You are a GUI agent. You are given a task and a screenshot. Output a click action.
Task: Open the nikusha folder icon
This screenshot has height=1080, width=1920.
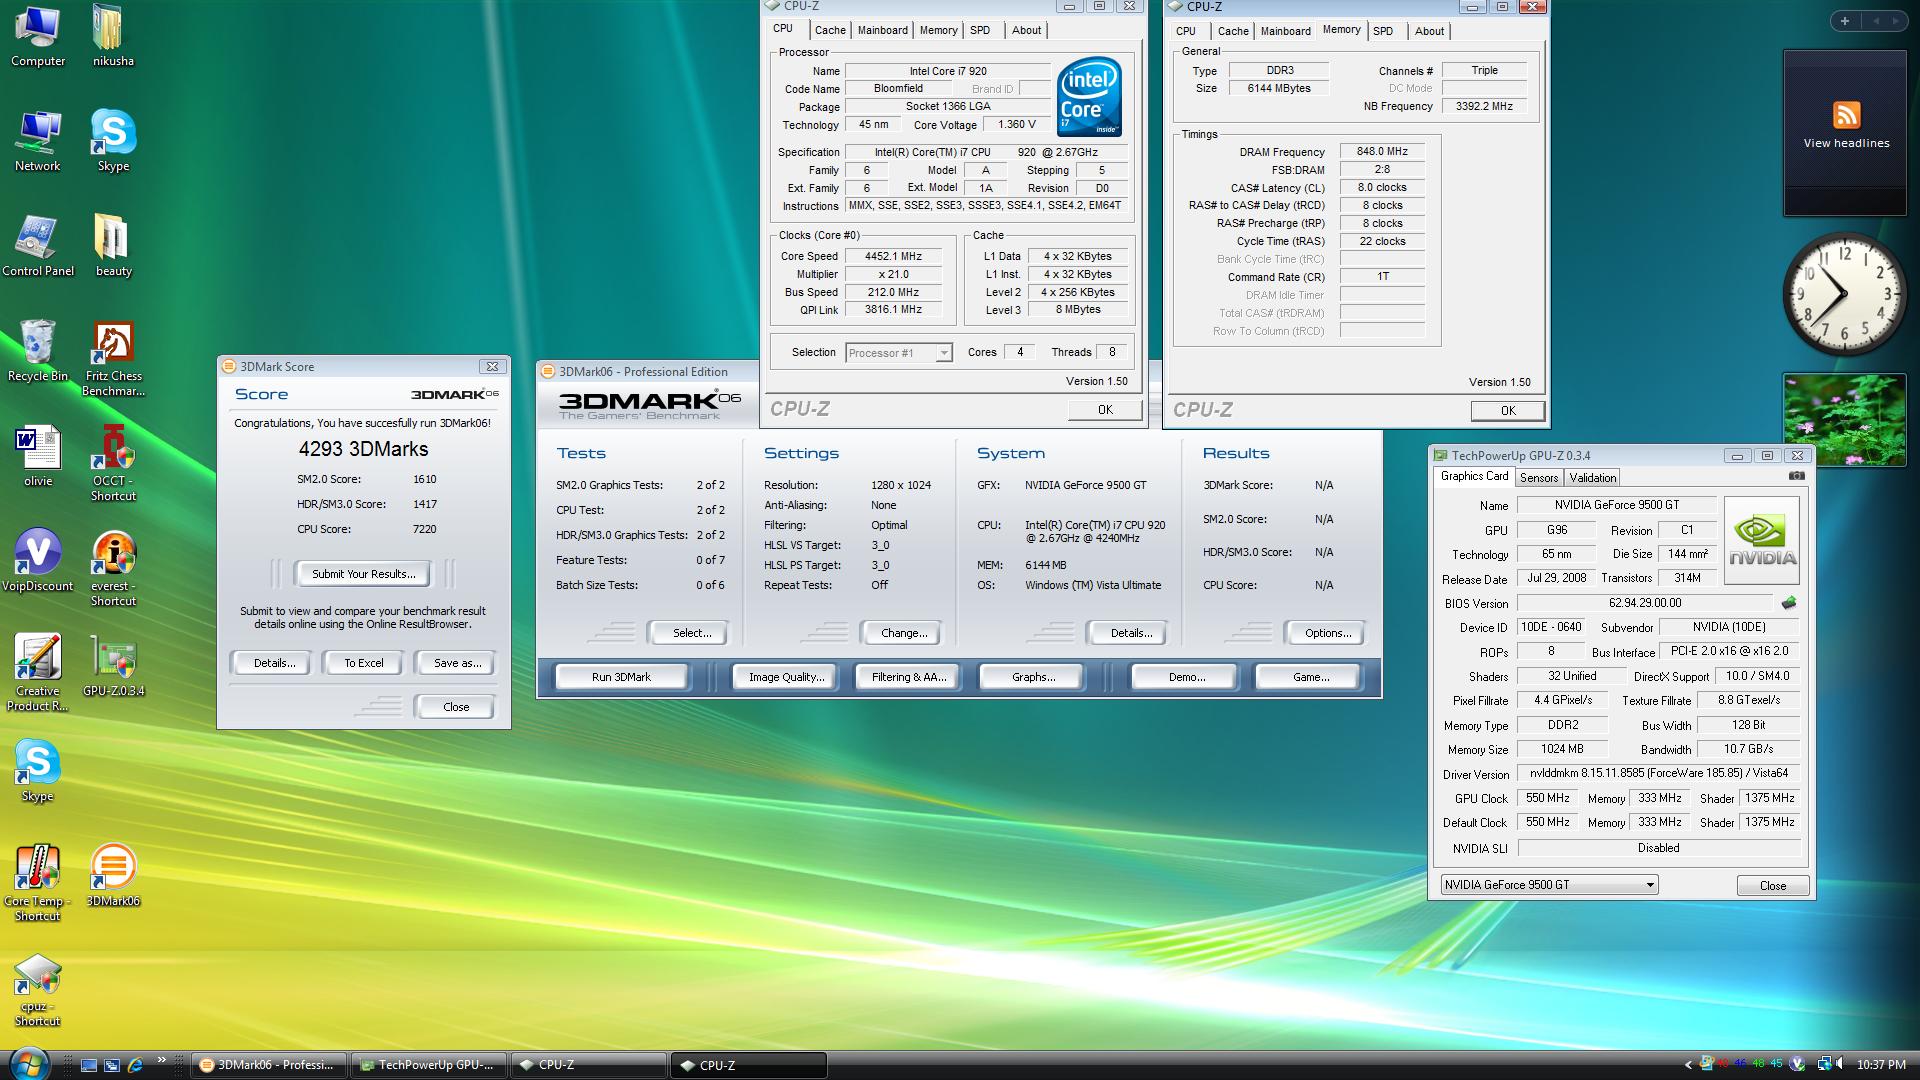(x=113, y=37)
